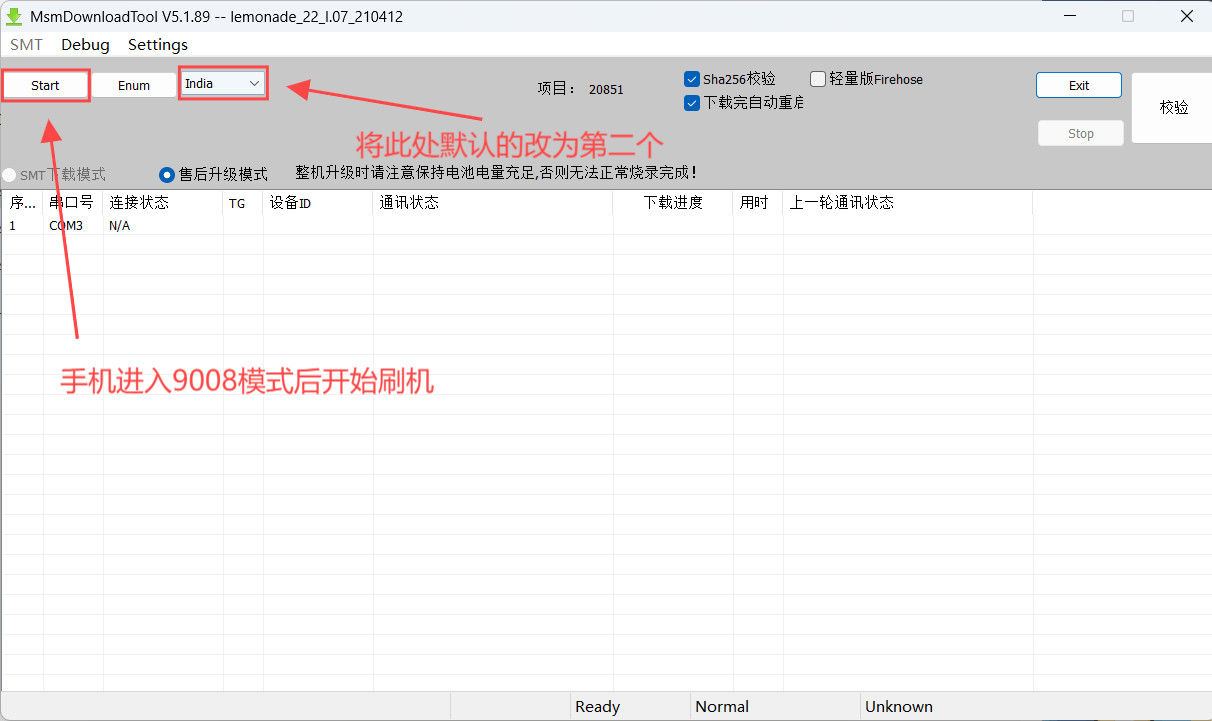Select the SMT下载模式 radio button
1212x721 pixels.
point(10,175)
